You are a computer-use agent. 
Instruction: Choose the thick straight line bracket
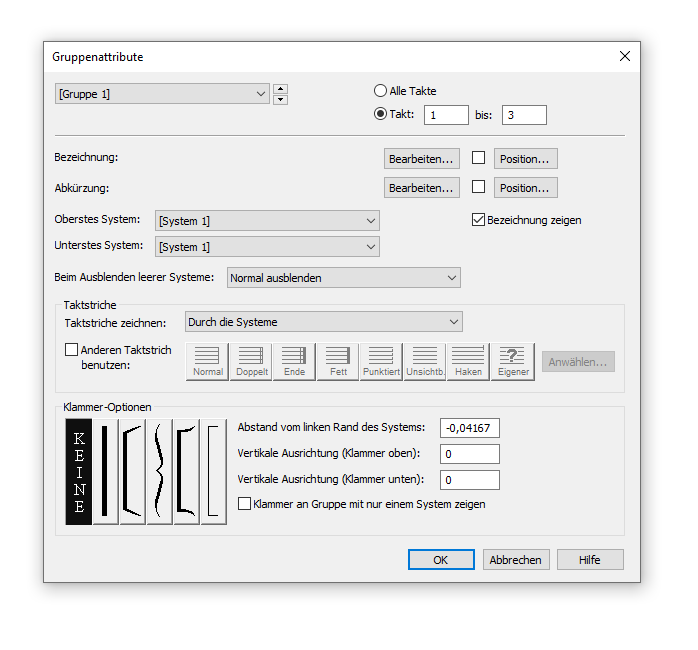pos(105,472)
